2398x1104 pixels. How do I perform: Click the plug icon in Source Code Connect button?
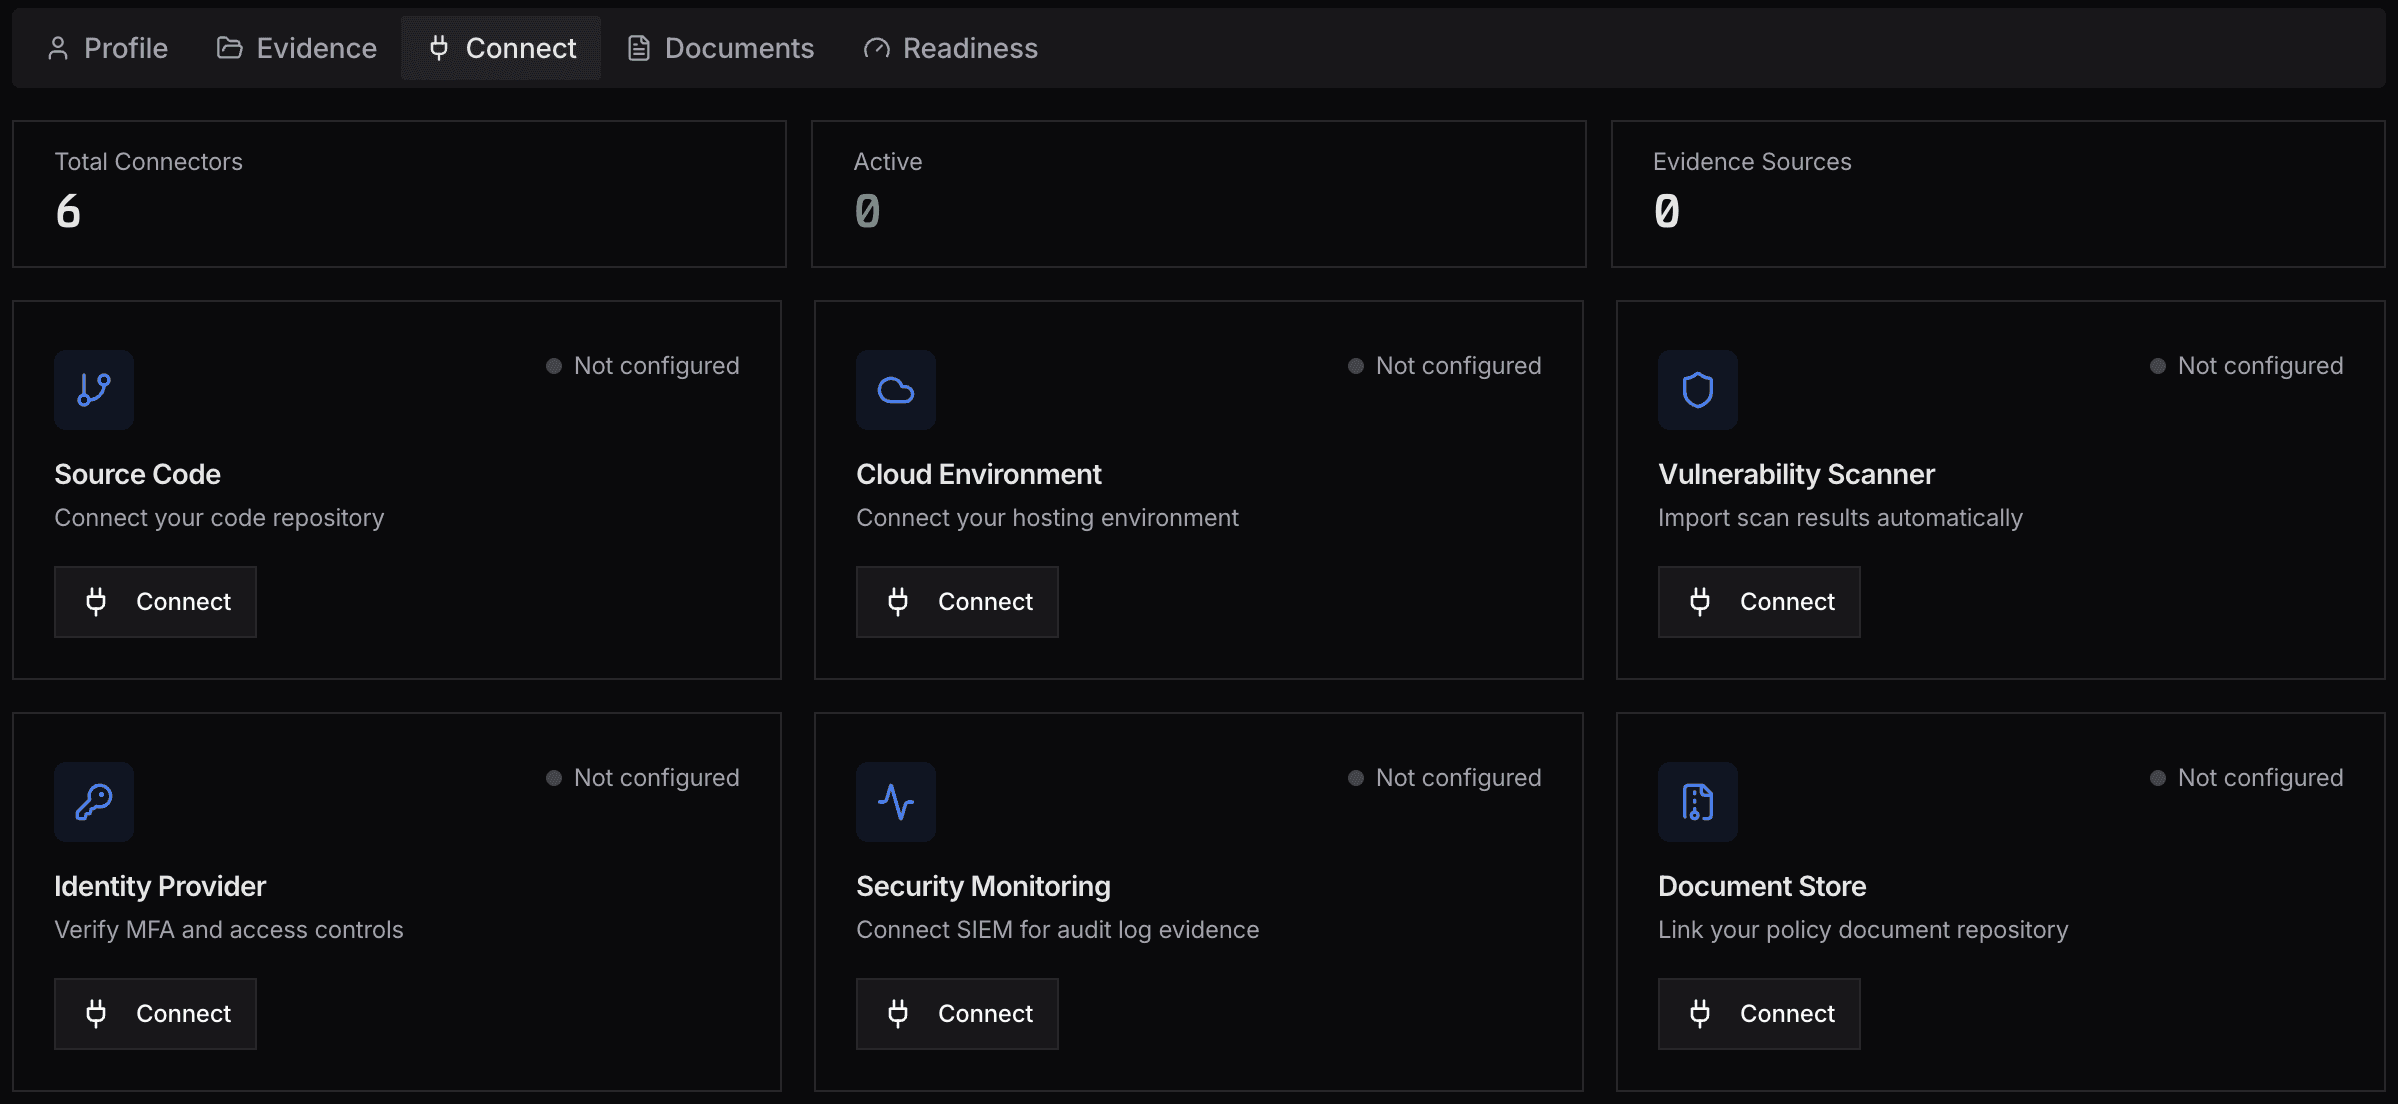coord(96,601)
